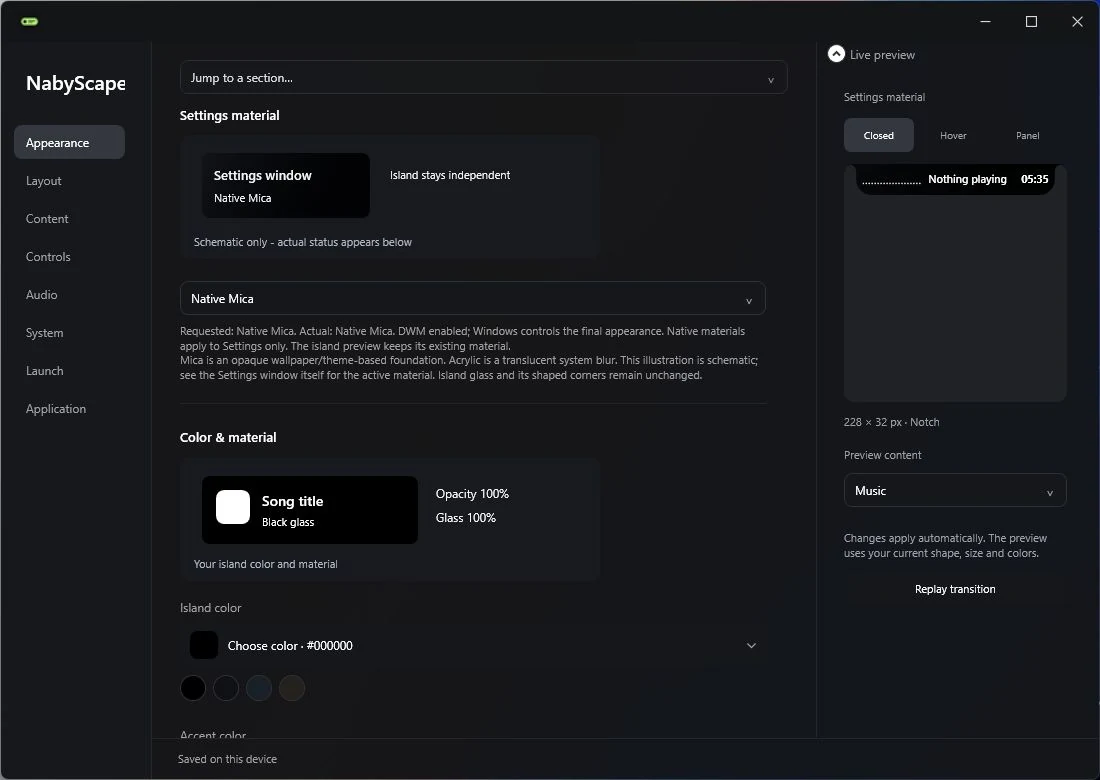Open the Native Mica material dropdown

[472, 299]
